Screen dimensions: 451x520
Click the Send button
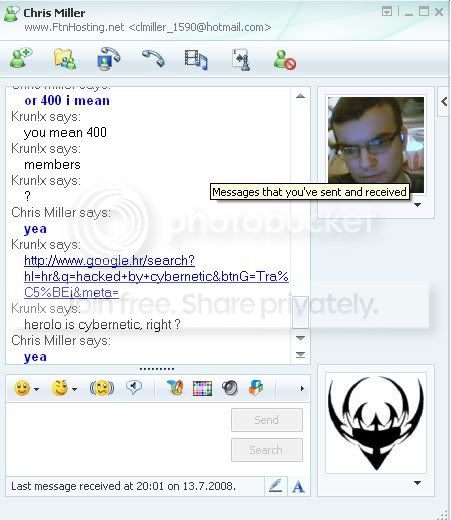267,420
